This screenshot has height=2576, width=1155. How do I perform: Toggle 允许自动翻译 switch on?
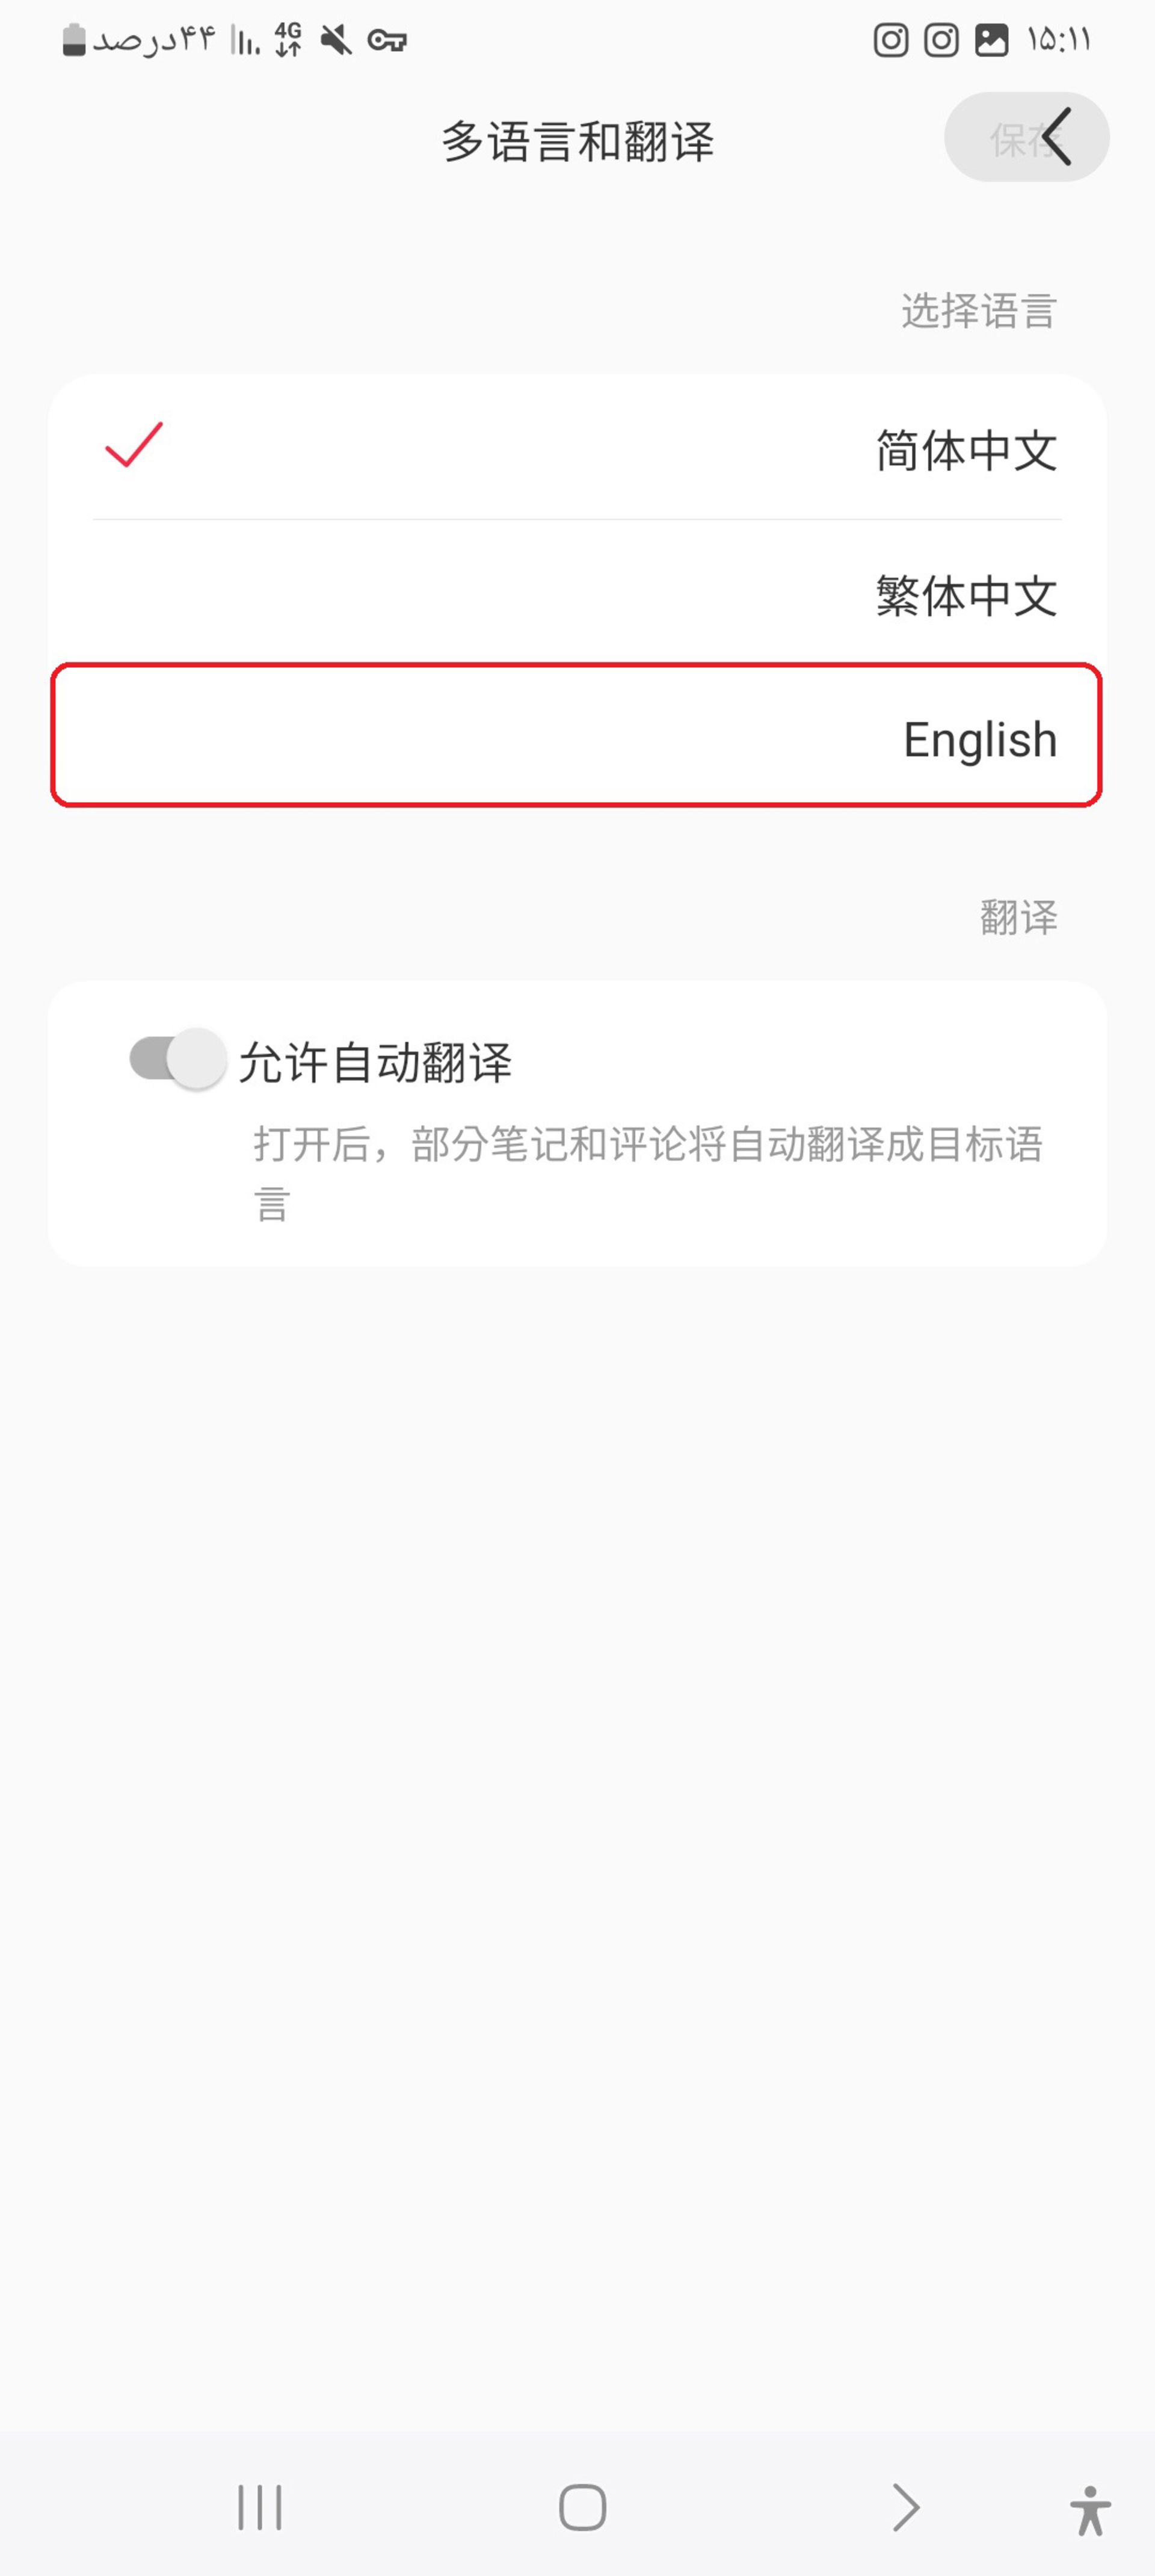point(176,1058)
